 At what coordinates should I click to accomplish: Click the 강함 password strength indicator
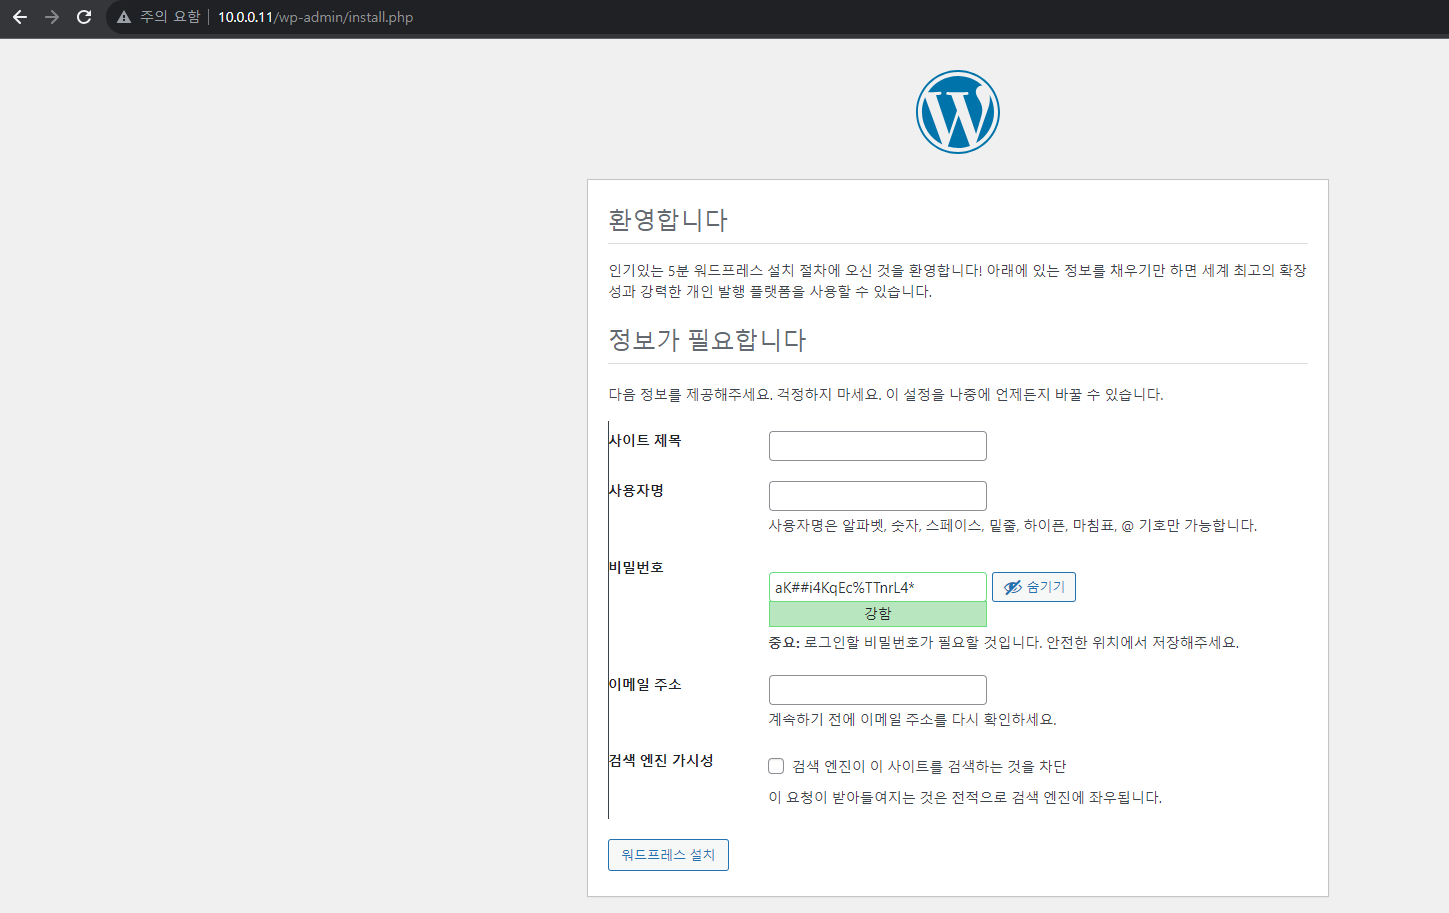point(877,614)
